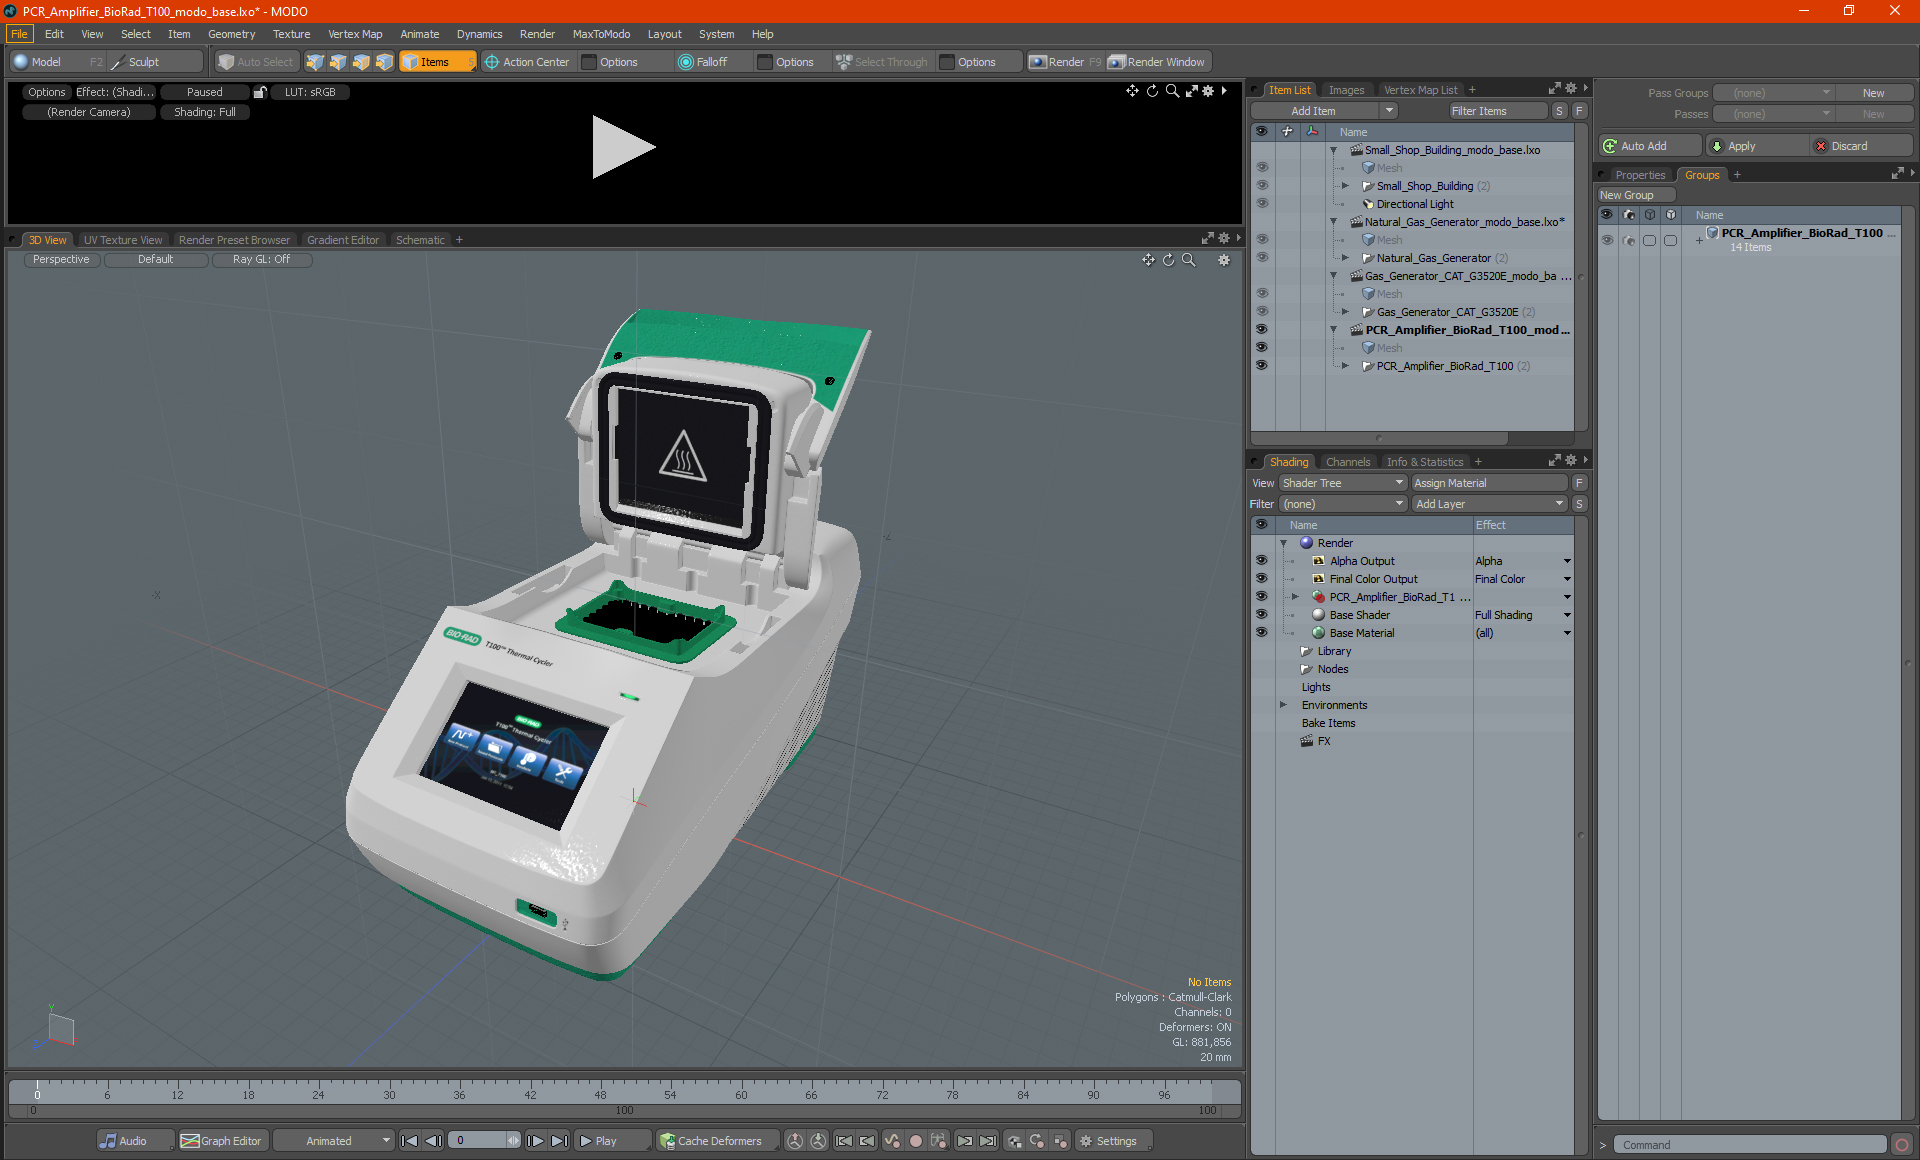Switch to Channels tab
Screen dimensions: 1920x1160
click(x=1348, y=462)
